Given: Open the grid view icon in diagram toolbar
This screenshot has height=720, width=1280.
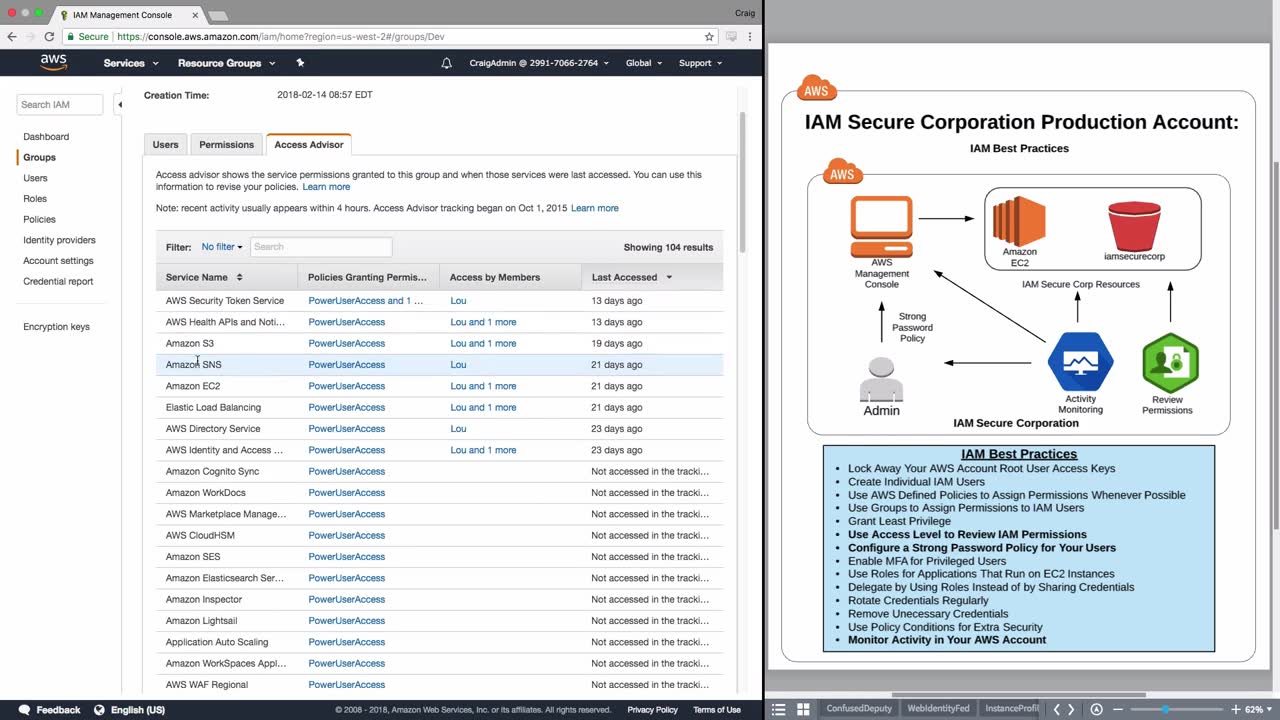Looking at the screenshot, I should pyautogui.click(x=802, y=709).
